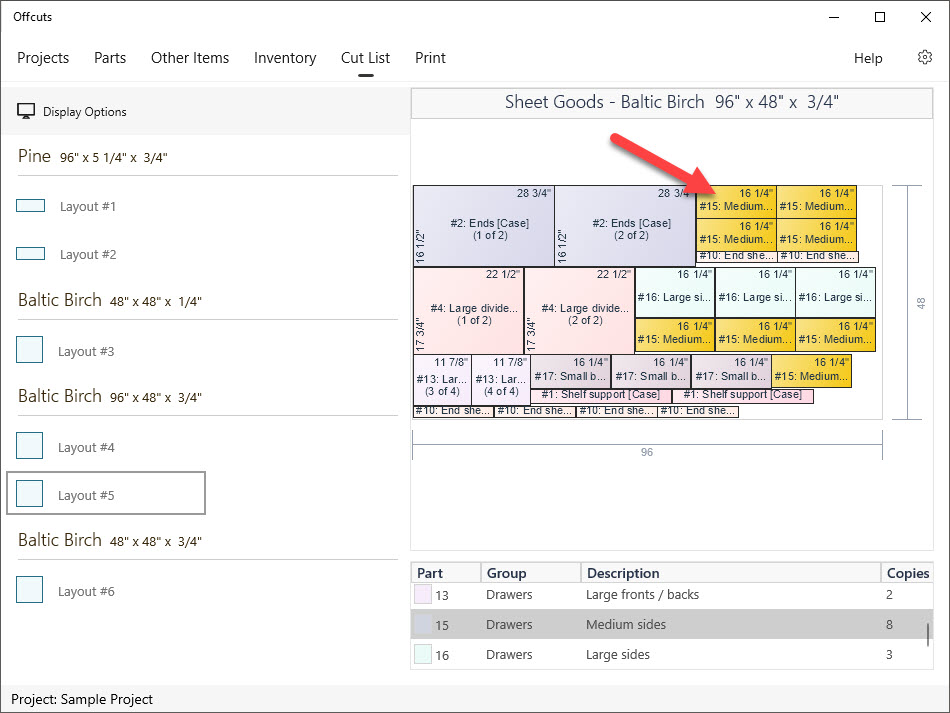950x713 pixels.
Task: Choose Layout #2 text entry
Action: [x=88, y=254]
